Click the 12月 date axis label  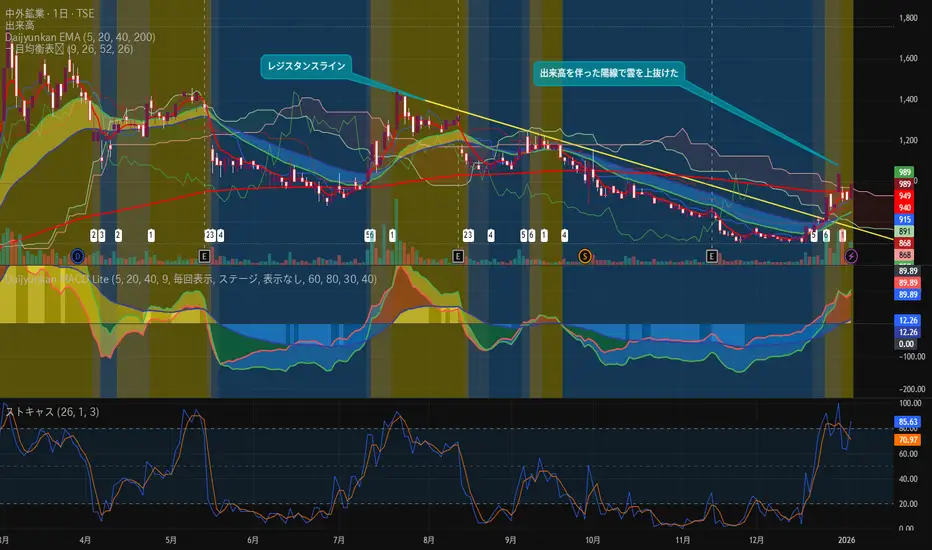pos(757,540)
